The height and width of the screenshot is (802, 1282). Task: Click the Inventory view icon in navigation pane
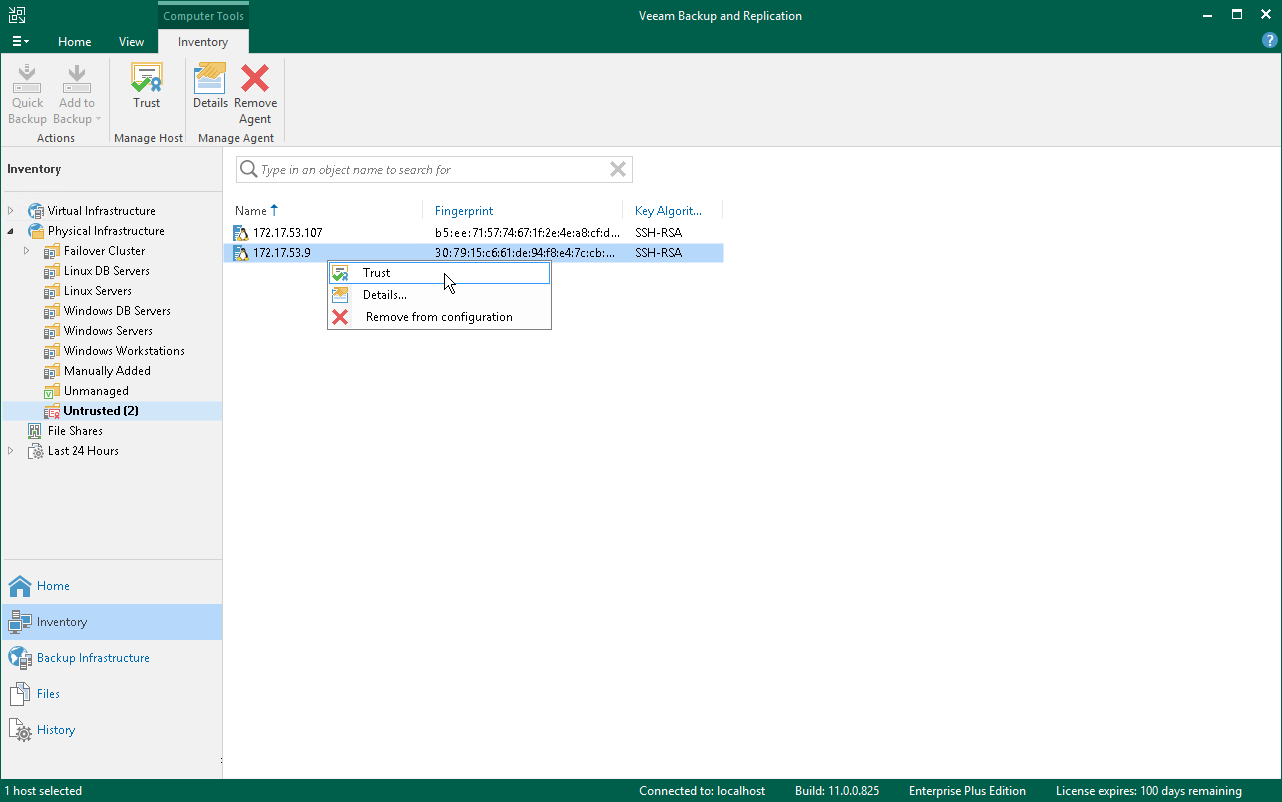point(20,622)
